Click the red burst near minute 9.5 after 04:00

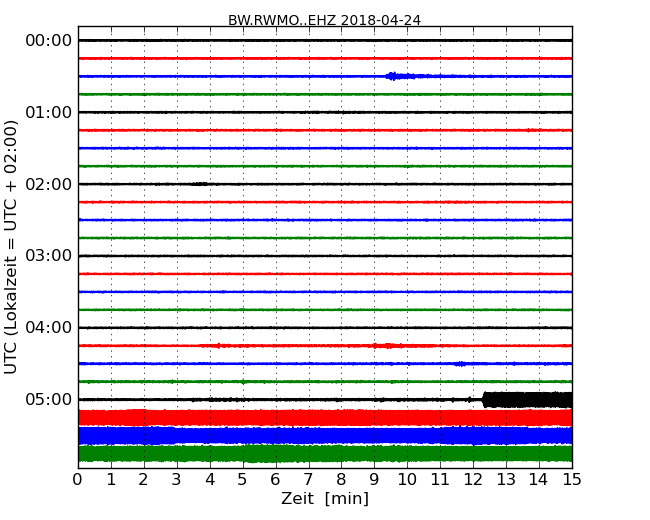coord(388,345)
